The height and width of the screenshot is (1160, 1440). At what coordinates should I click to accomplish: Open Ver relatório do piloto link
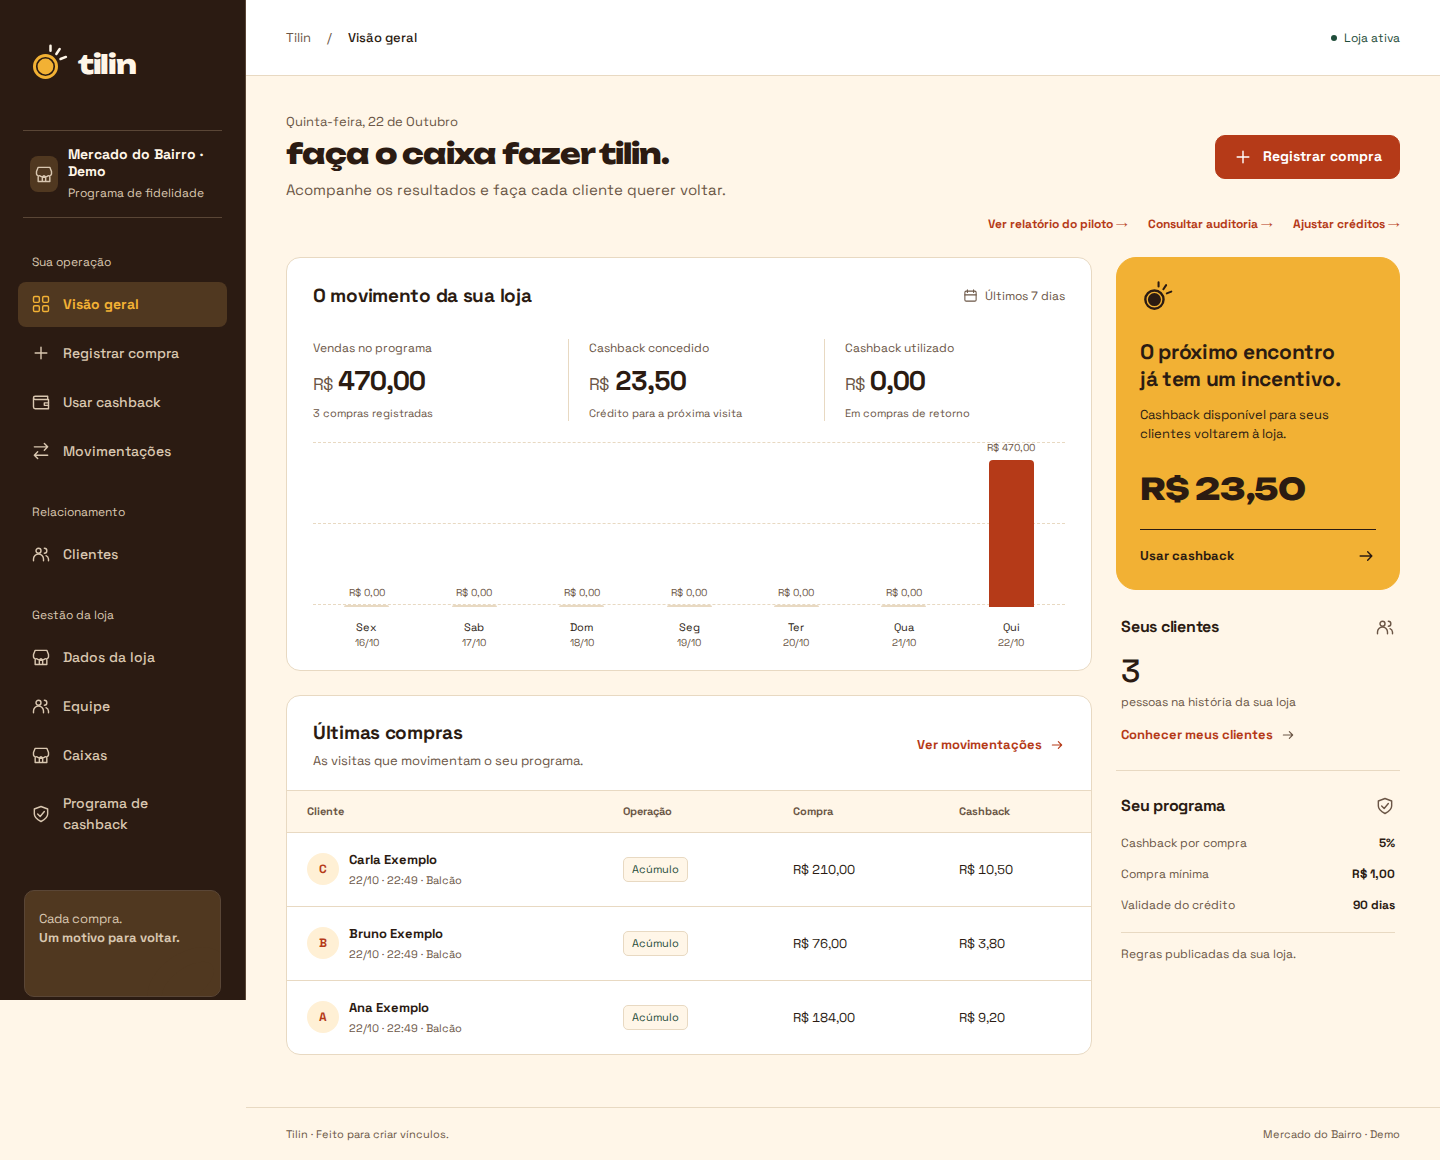1058,224
